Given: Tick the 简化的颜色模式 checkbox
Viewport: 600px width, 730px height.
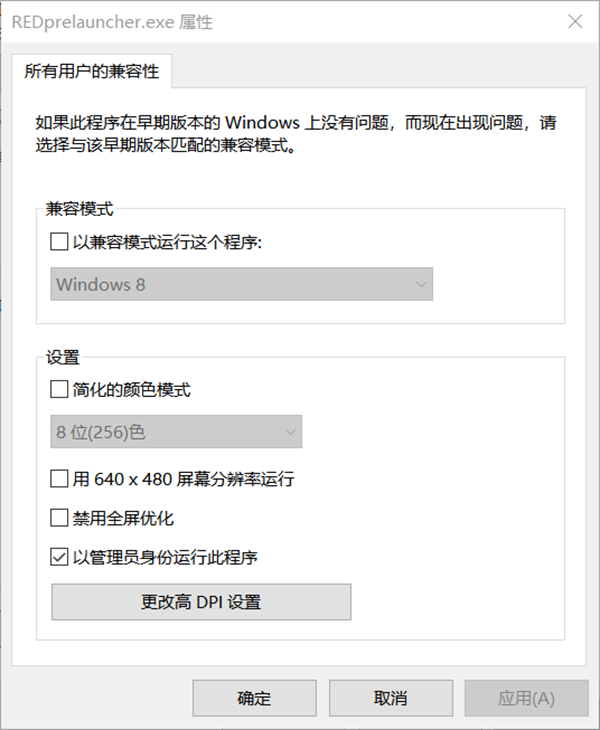Looking at the screenshot, I should tap(59, 390).
